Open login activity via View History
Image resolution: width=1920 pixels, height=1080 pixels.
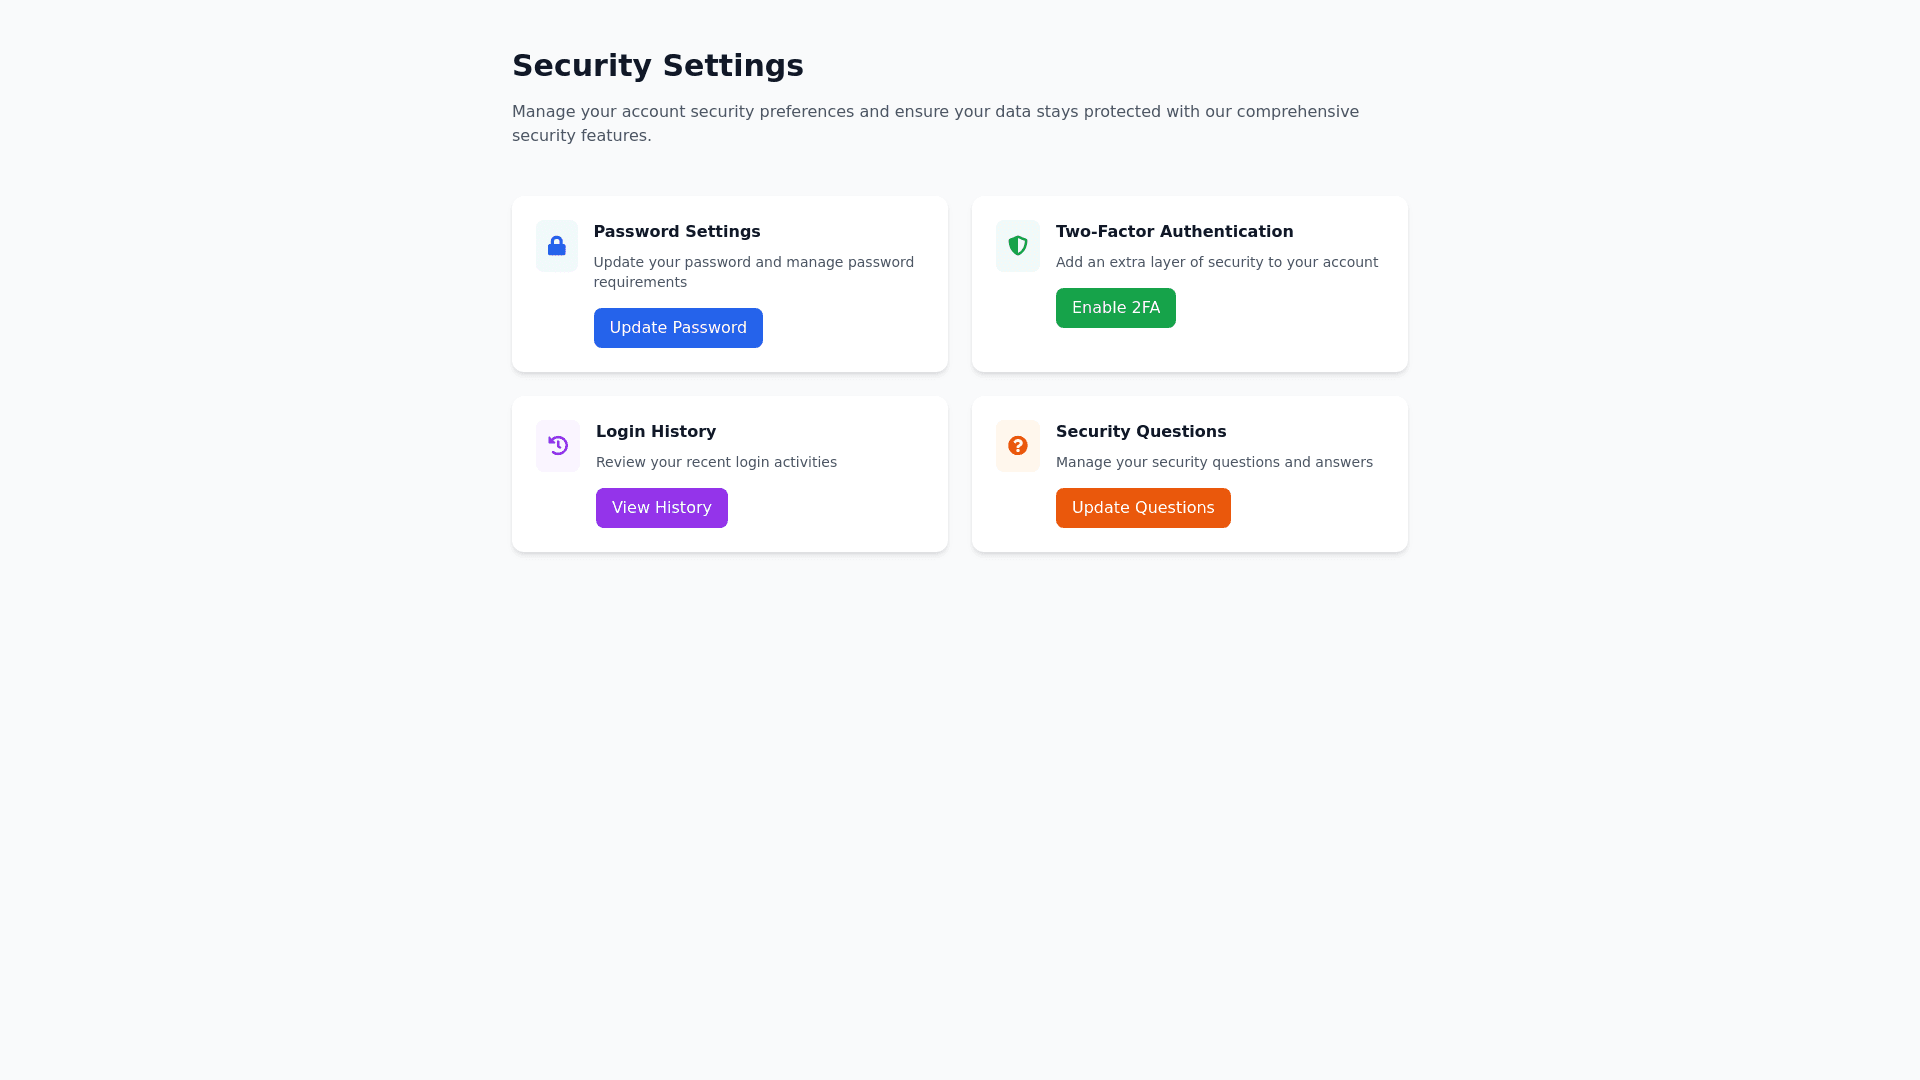pyautogui.click(x=661, y=508)
